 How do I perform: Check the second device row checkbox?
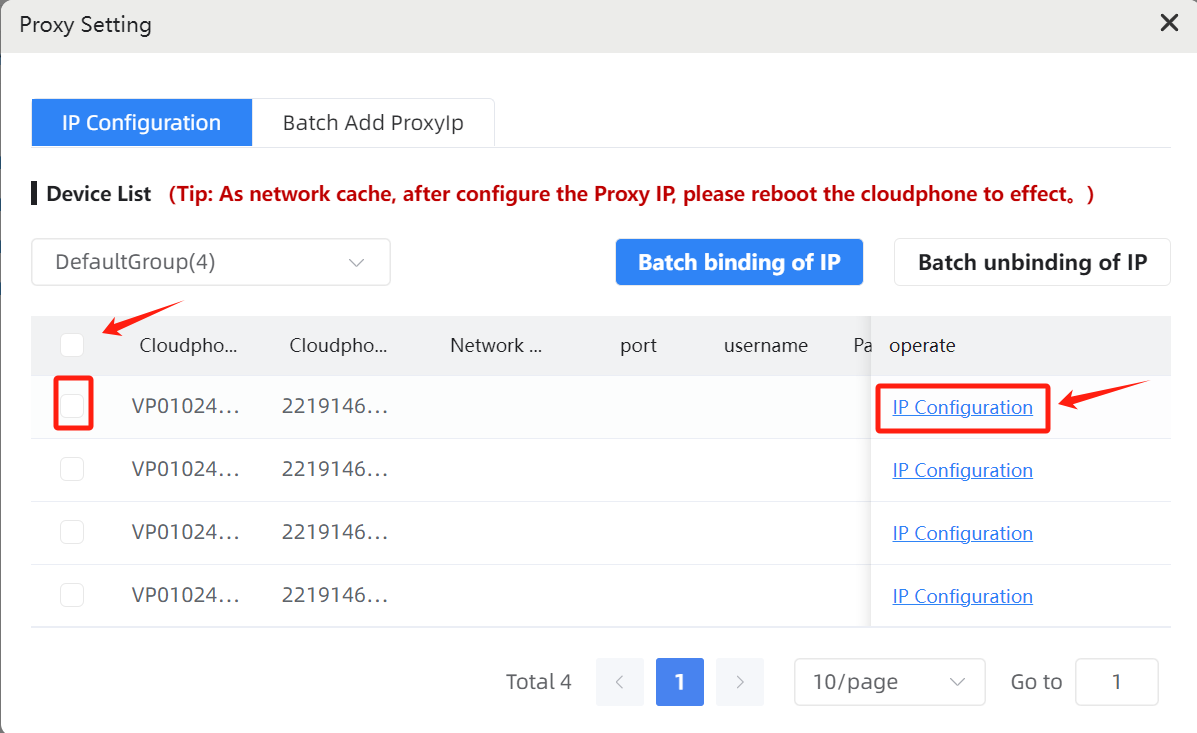72,469
